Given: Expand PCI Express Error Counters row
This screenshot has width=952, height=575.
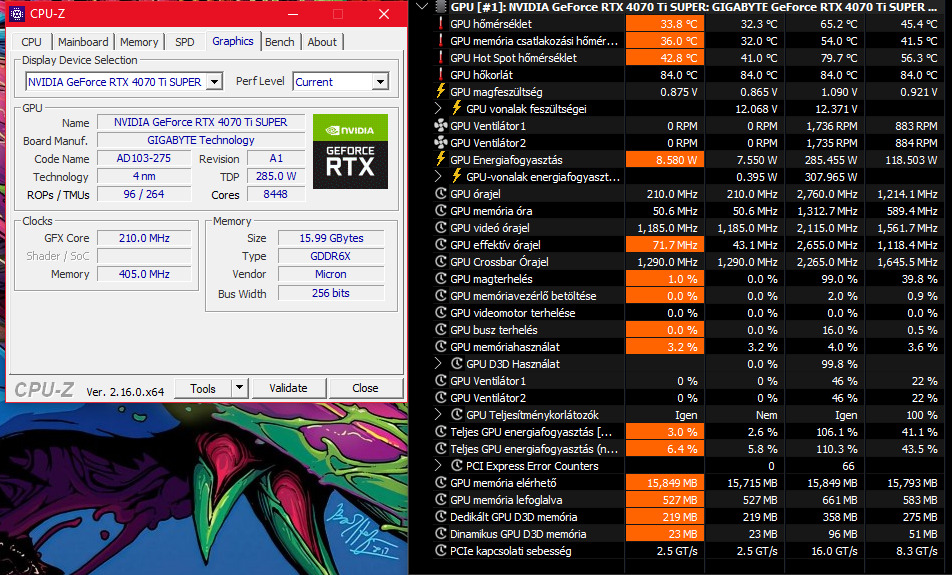Looking at the screenshot, I should coord(439,466).
